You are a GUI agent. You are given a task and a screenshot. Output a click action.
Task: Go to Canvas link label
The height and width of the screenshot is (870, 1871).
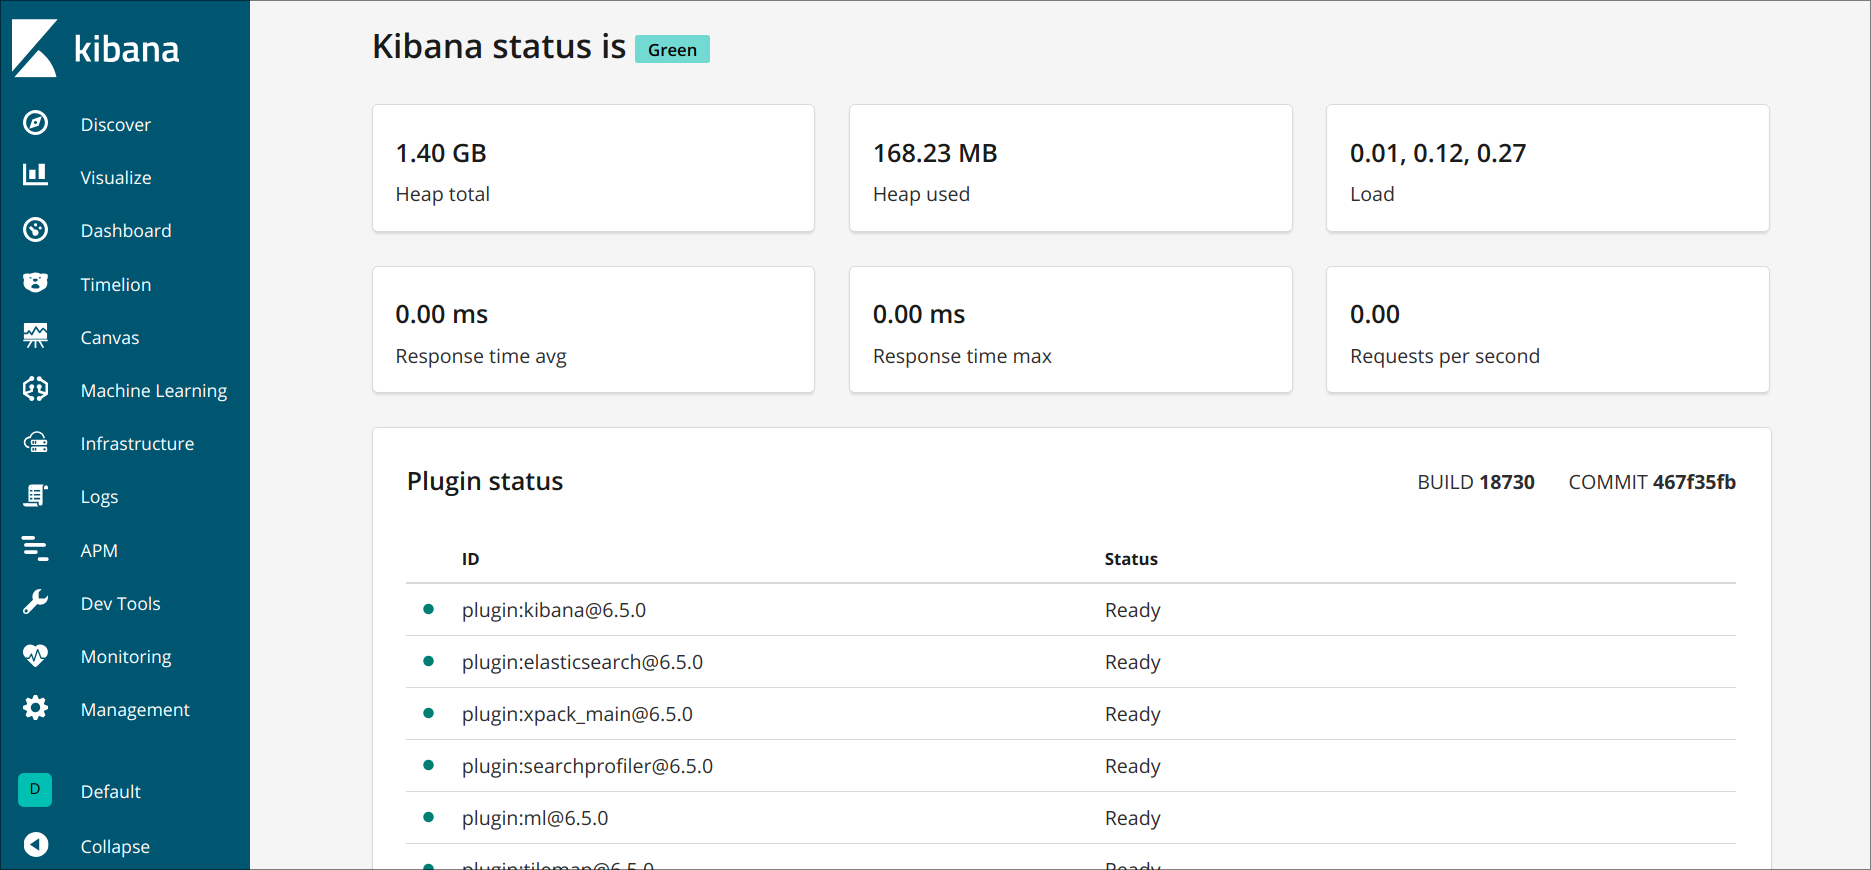click(x=110, y=338)
